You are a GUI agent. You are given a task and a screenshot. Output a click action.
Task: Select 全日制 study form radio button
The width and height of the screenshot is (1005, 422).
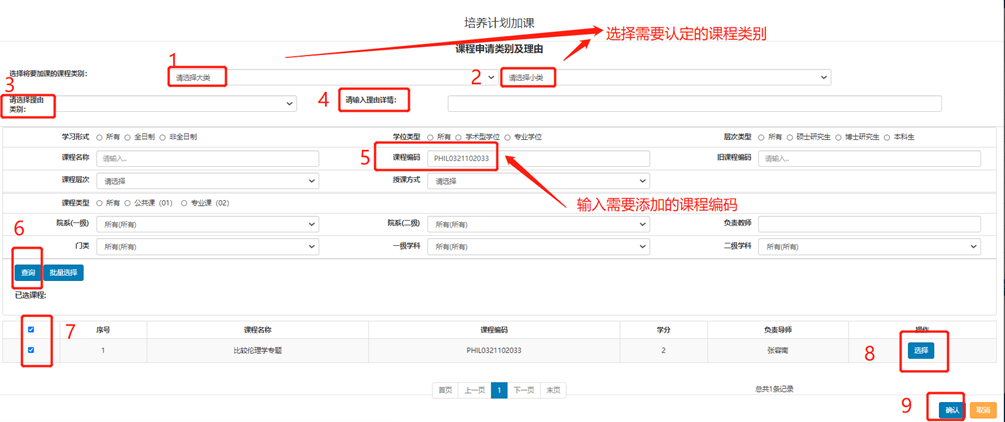128,137
